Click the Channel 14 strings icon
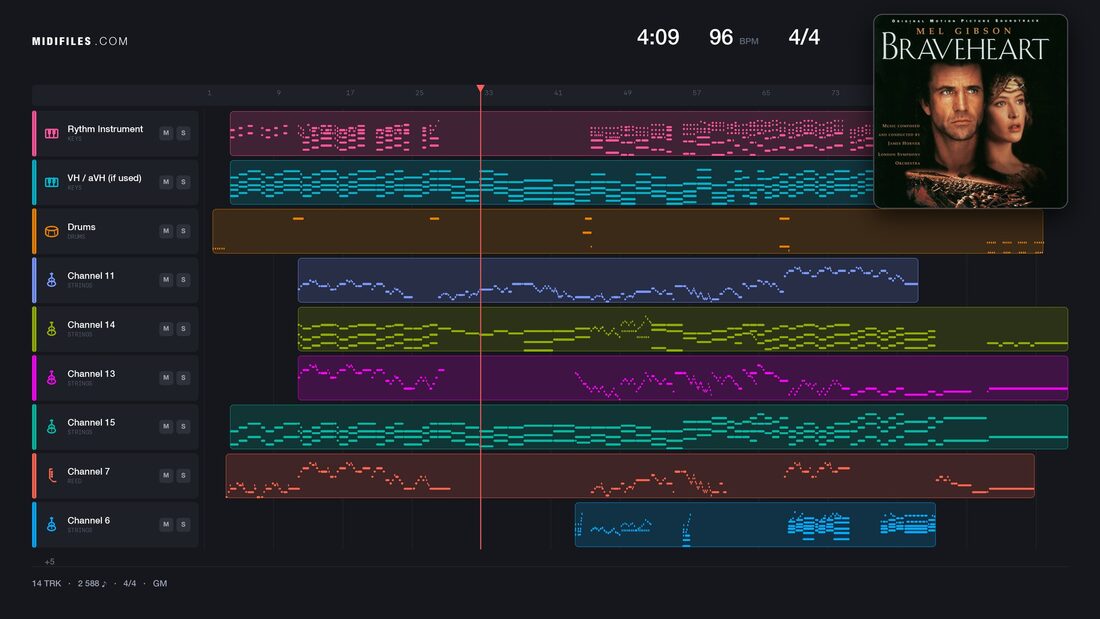This screenshot has width=1100, height=619. (52, 329)
